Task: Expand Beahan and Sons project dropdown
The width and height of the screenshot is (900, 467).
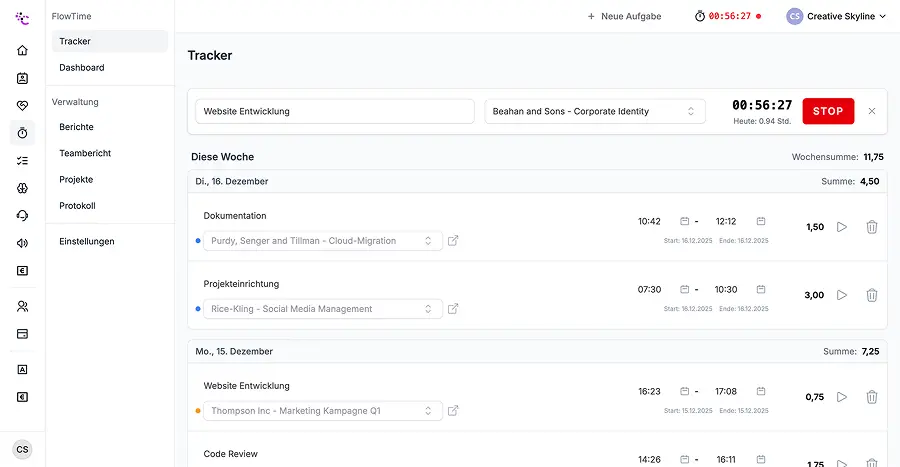Action: coord(595,112)
